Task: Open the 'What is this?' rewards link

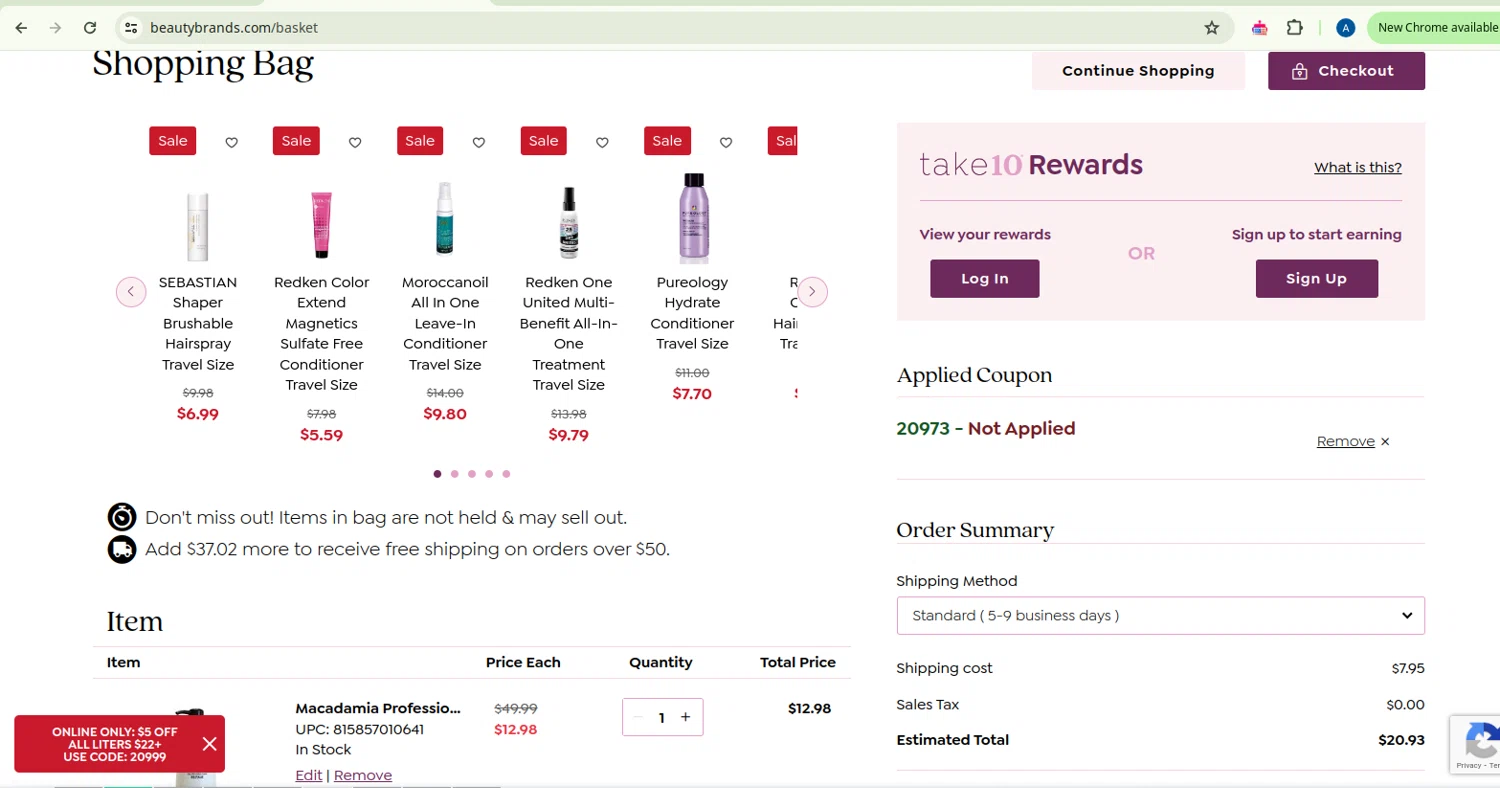Action: click(1358, 167)
